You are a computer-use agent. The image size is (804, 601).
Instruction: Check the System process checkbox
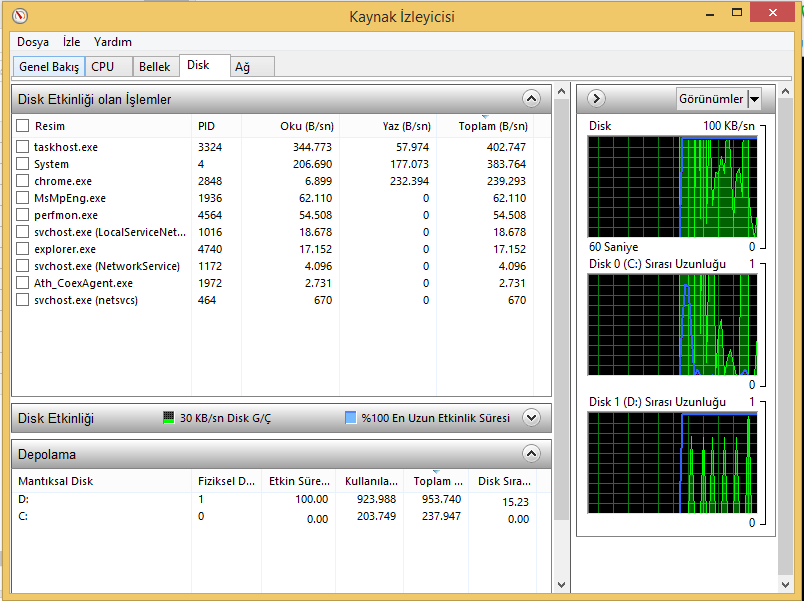[22, 164]
